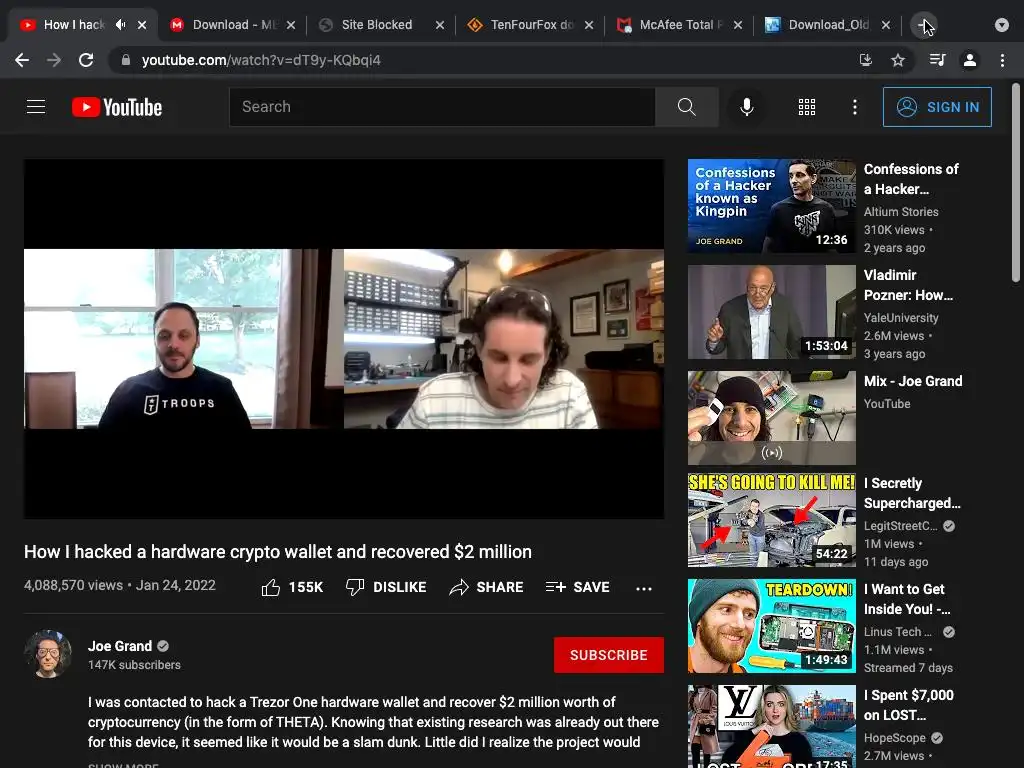Click the 147K subscribers text
The image size is (1024, 768).
tap(135, 665)
